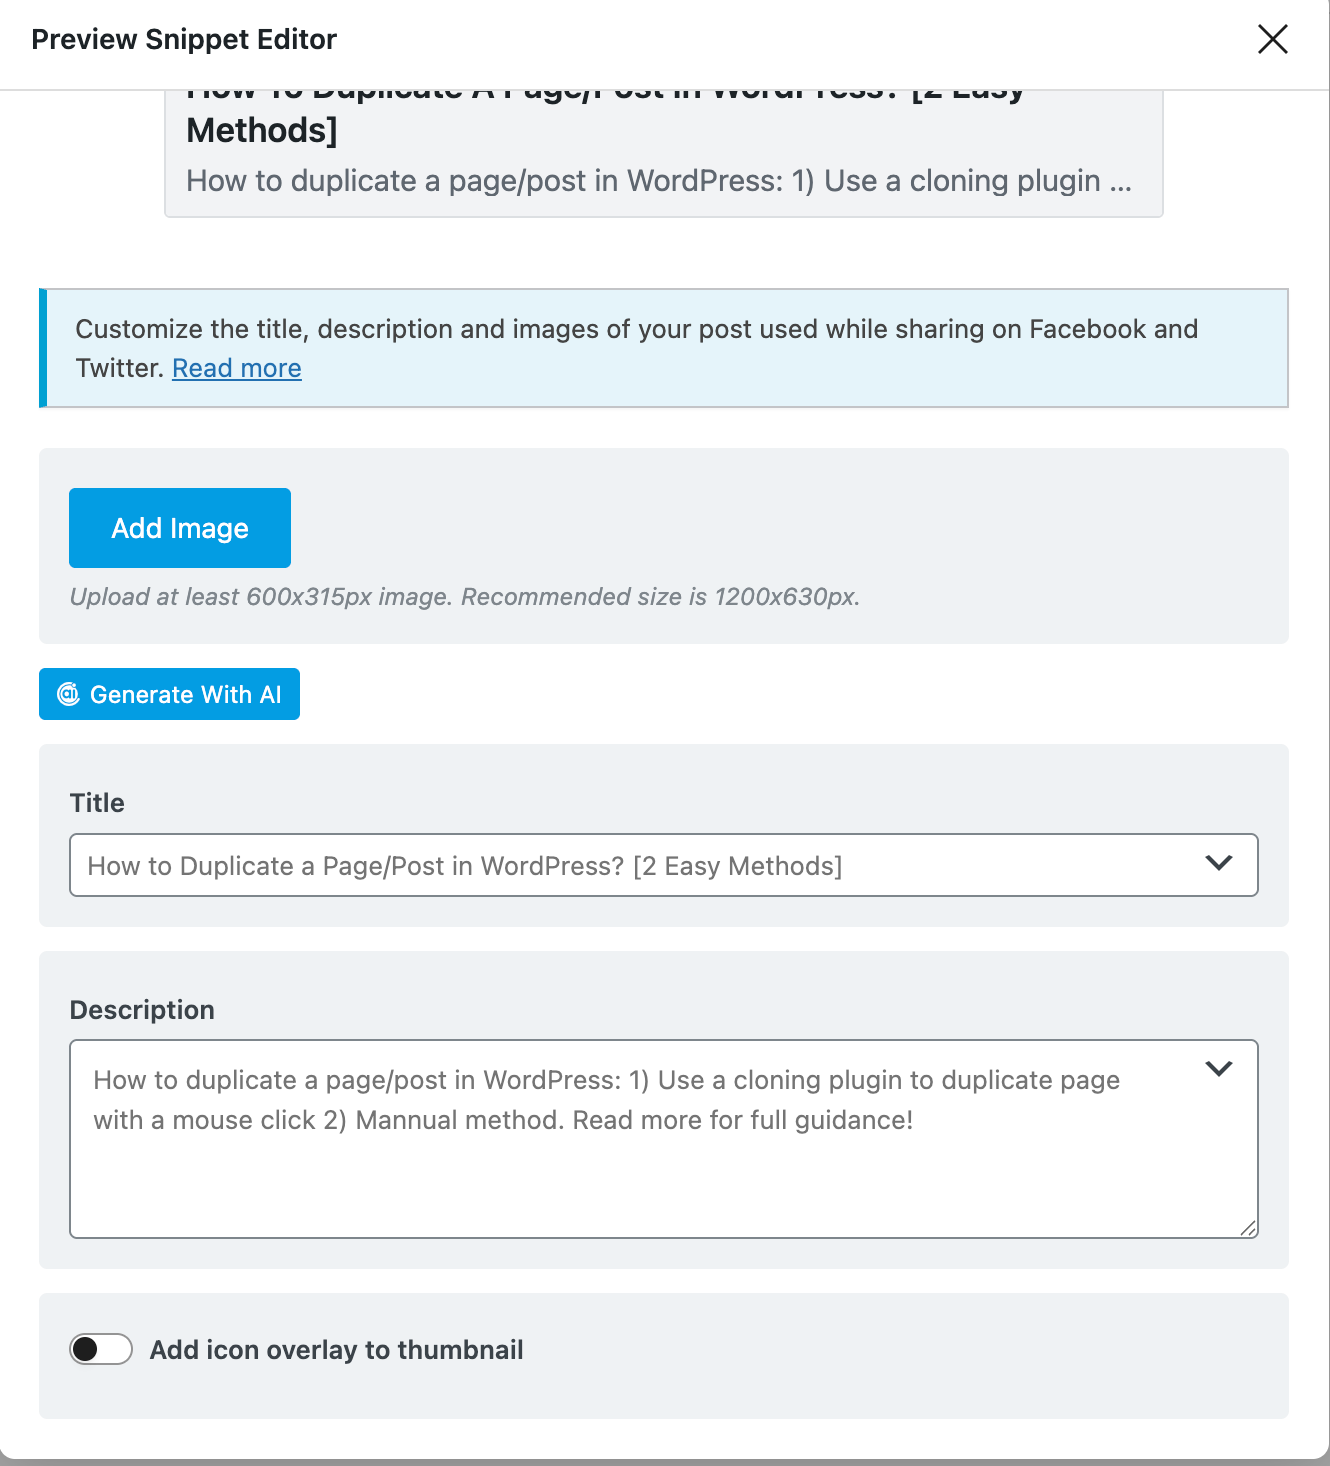Image resolution: width=1330 pixels, height=1466 pixels.
Task: Close the Preview Snippet Editor dialog
Action: tap(1272, 39)
